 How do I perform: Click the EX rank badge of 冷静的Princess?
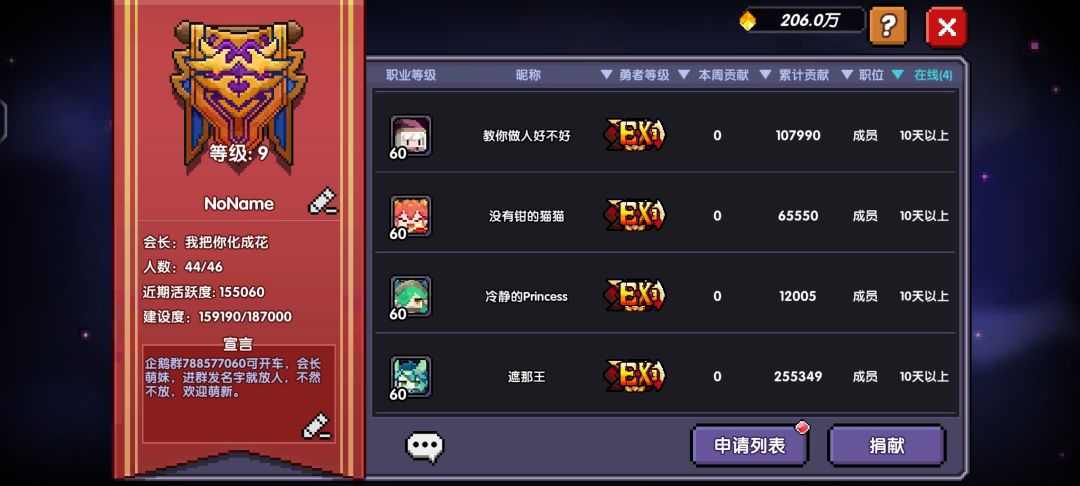634,296
